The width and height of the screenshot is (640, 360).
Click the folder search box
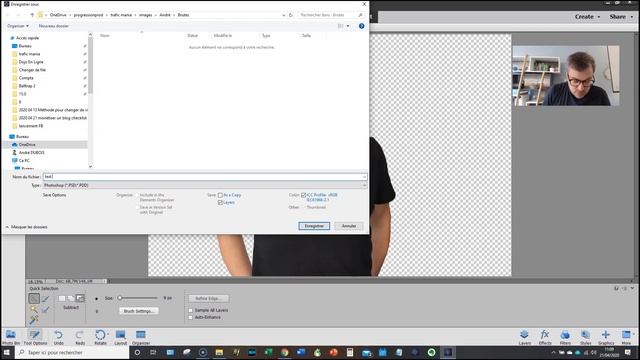tap(330, 15)
